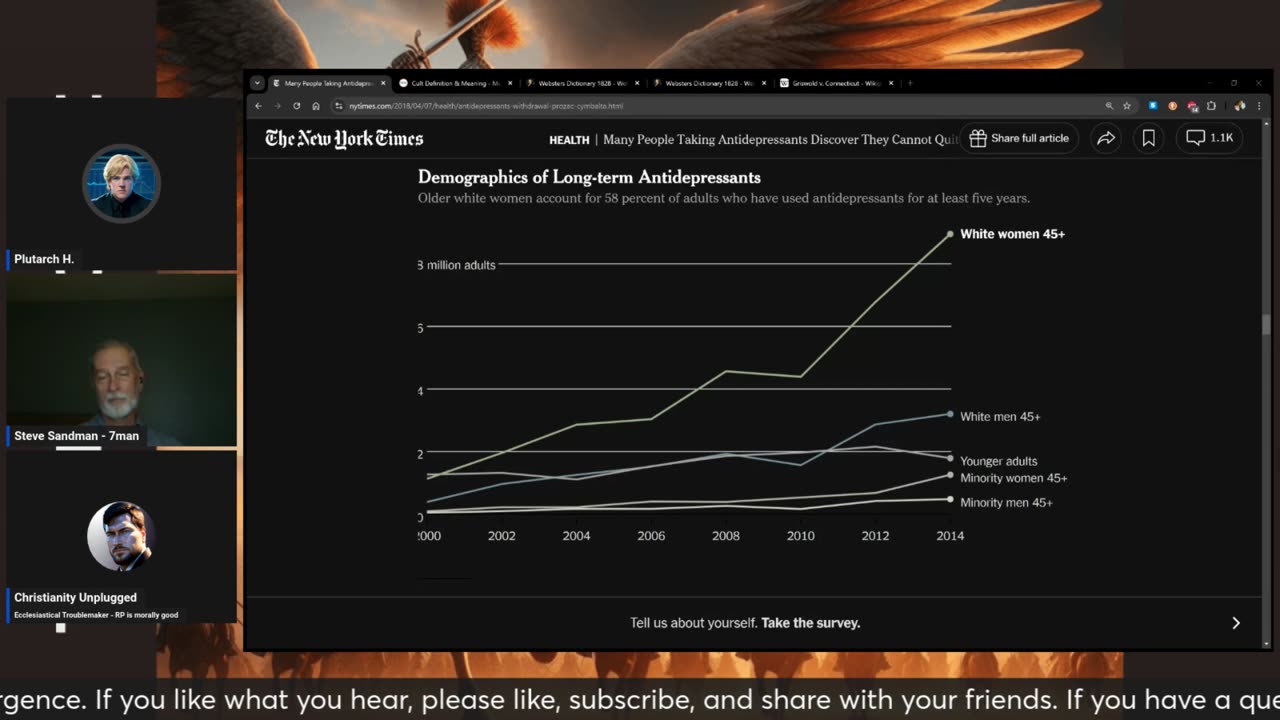
Task: Reload the current page
Action: click(297, 105)
